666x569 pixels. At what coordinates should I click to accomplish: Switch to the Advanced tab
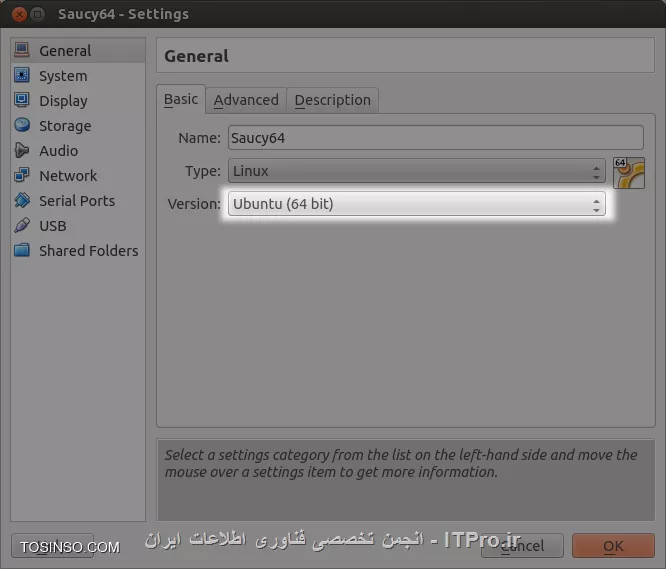(x=246, y=100)
